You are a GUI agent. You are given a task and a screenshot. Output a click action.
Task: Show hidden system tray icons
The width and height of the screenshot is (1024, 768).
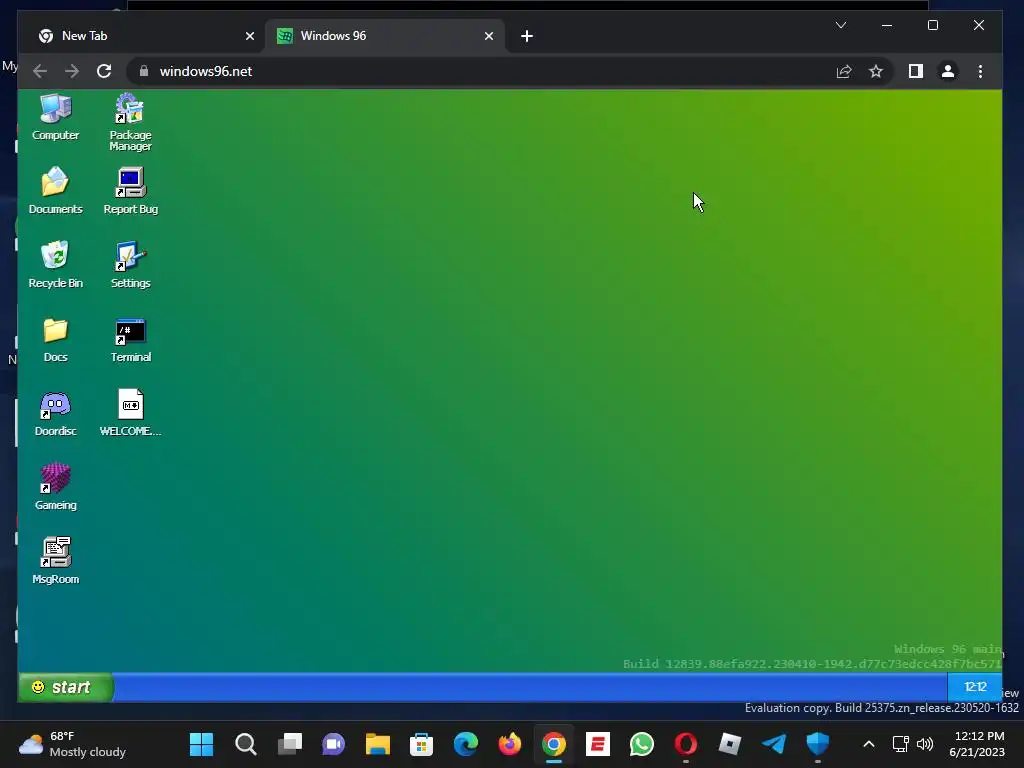pyautogui.click(x=869, y=744)
